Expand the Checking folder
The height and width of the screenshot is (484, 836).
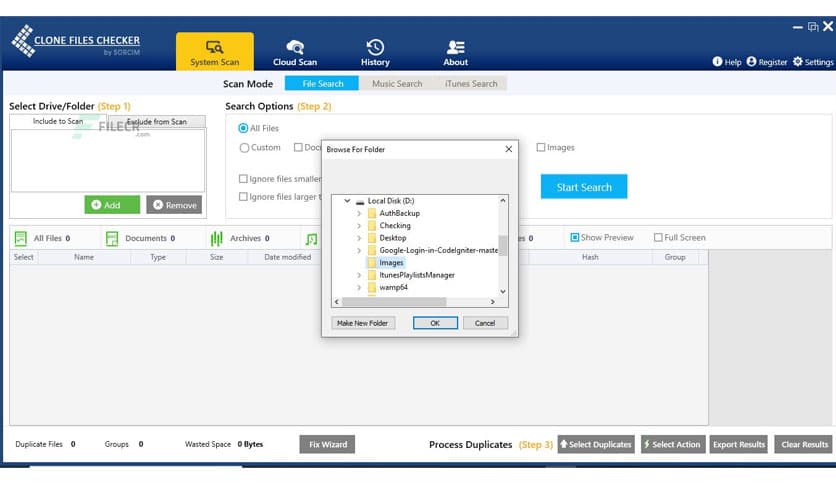coord(359,225)
